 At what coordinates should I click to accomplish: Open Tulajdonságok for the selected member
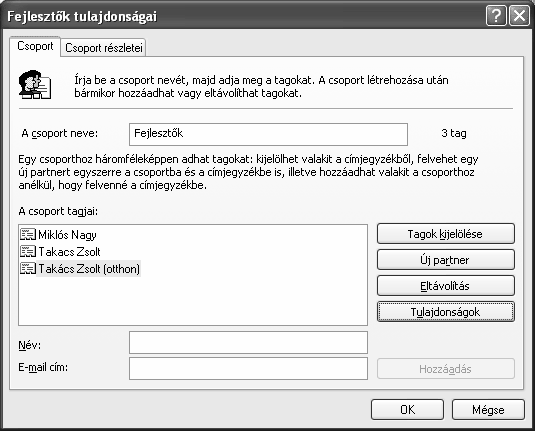446,312
